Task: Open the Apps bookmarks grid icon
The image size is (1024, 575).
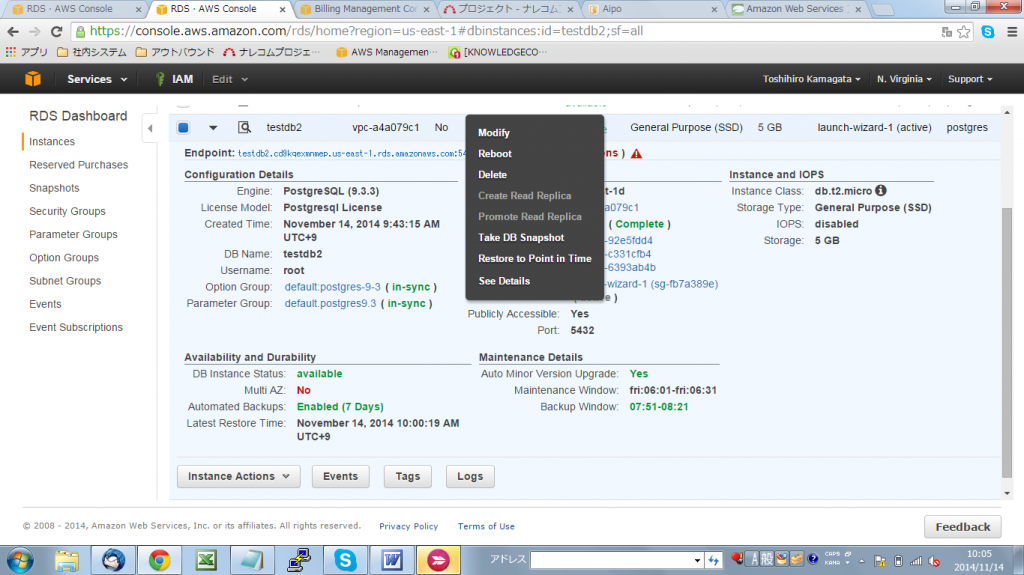Action: 11,52
